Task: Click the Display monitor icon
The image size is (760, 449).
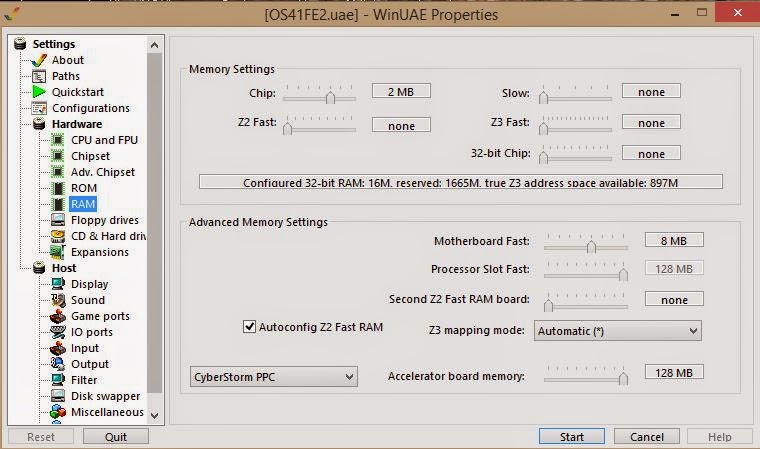Action: pyautogui.click(x=58, y=284)
